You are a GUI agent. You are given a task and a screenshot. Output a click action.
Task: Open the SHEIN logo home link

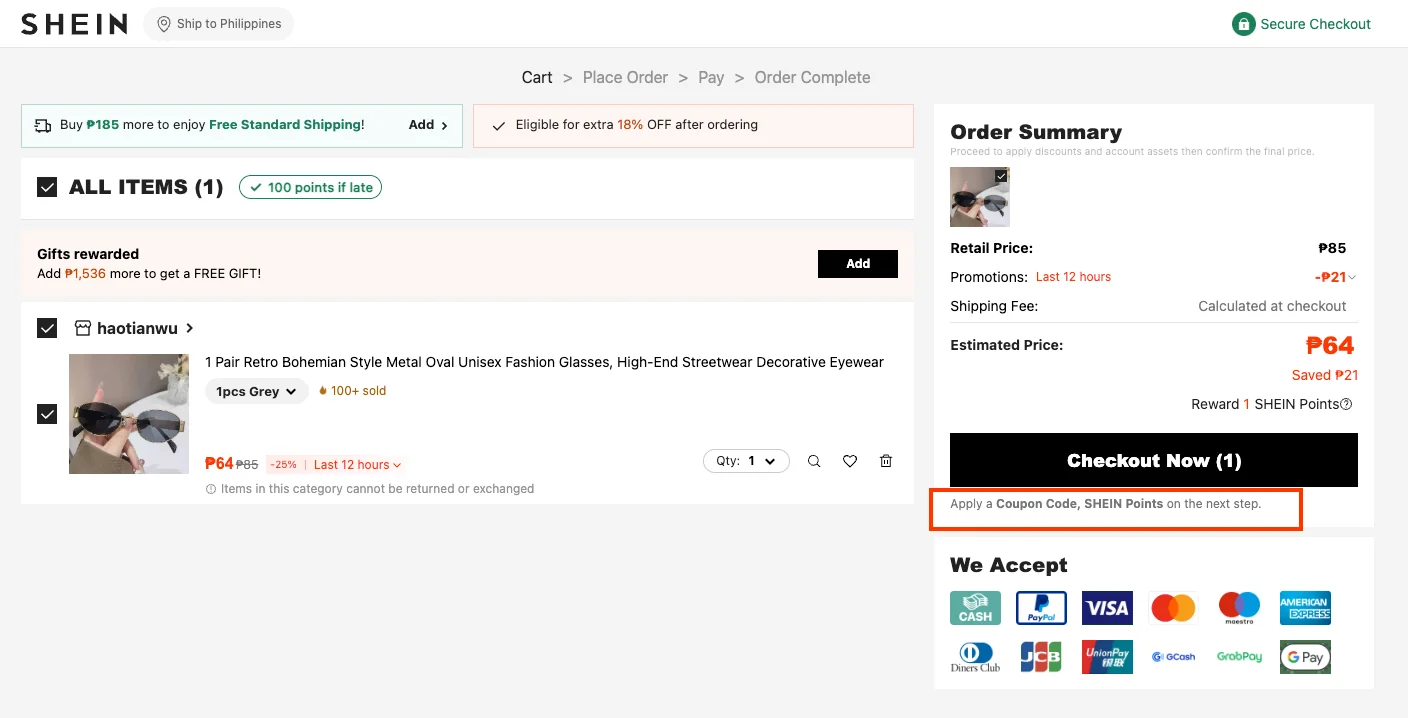pyautogui.click(x=74, y=24)
